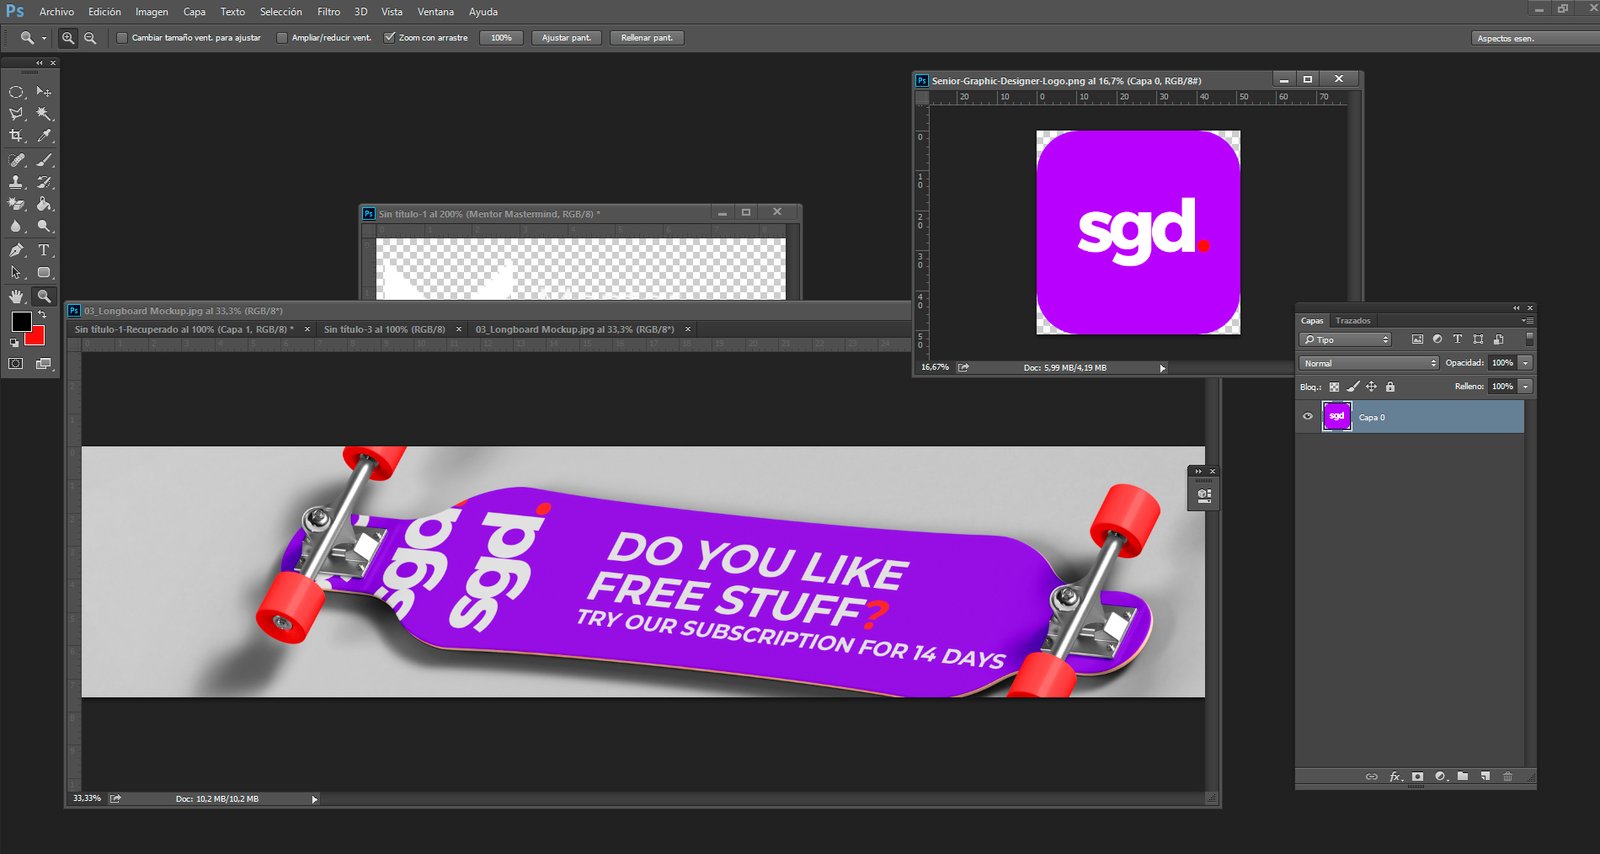Select the Type tool in the toolbox

click(44, 250)
